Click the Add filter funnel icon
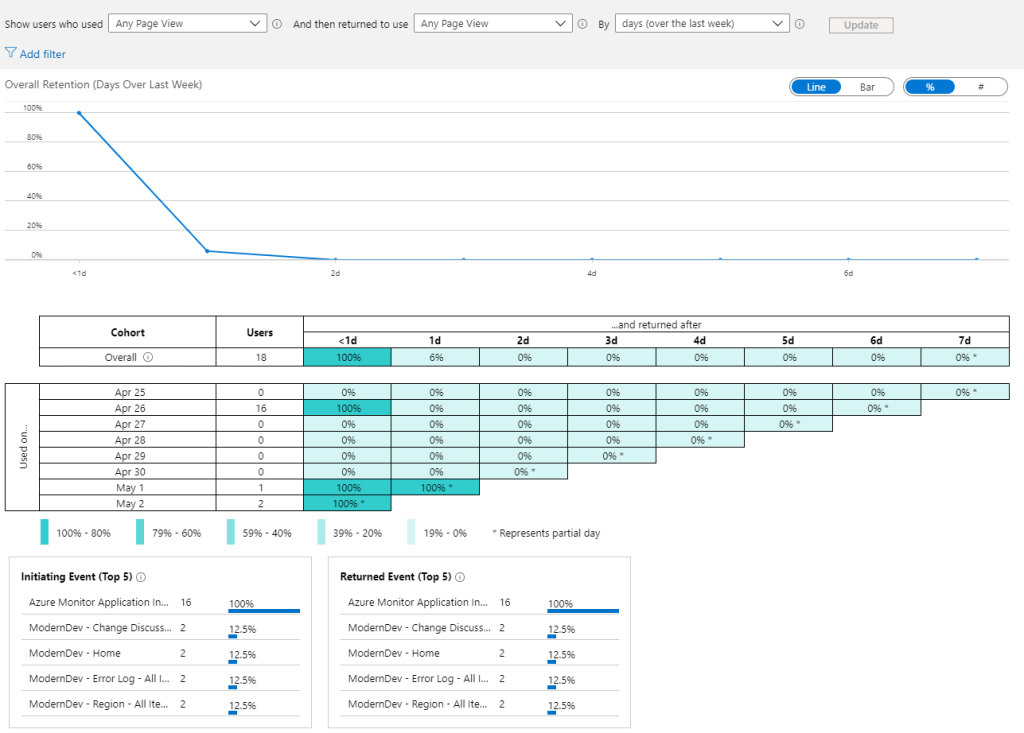1024x733 pixels. pyautogui.click(x=11, y=53)
